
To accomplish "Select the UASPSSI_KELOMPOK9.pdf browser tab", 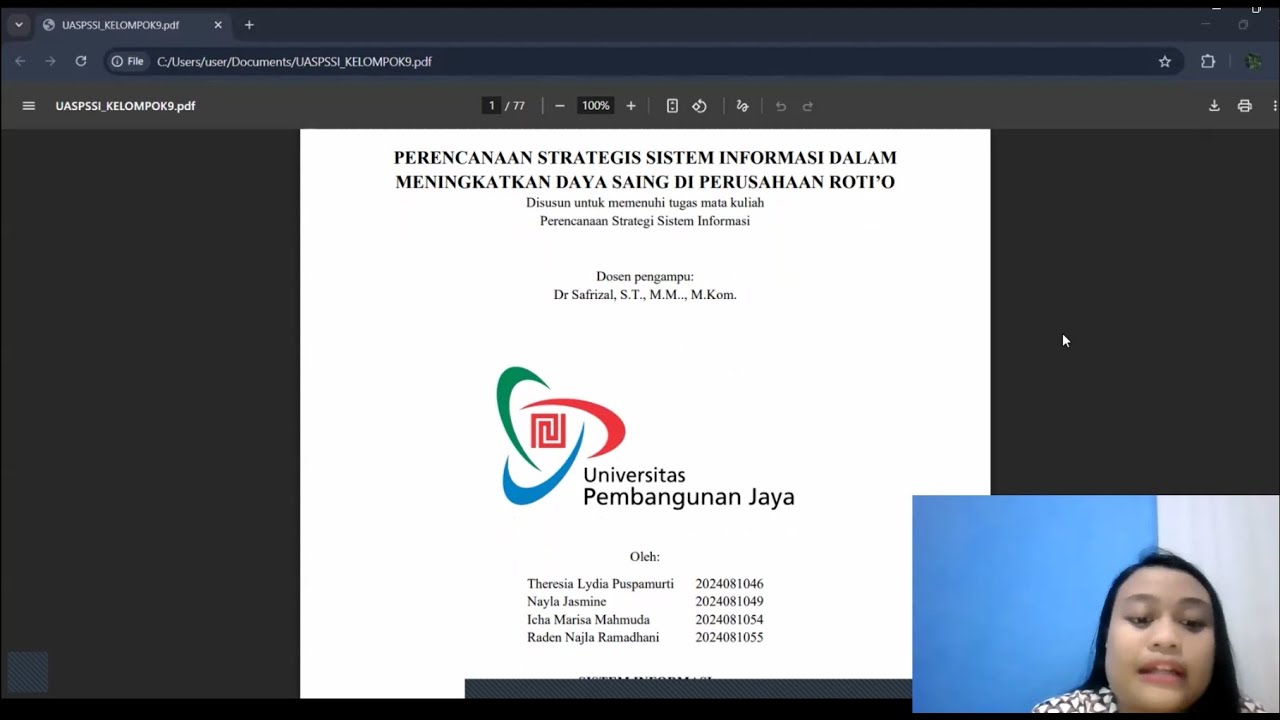I will (133, 25).
